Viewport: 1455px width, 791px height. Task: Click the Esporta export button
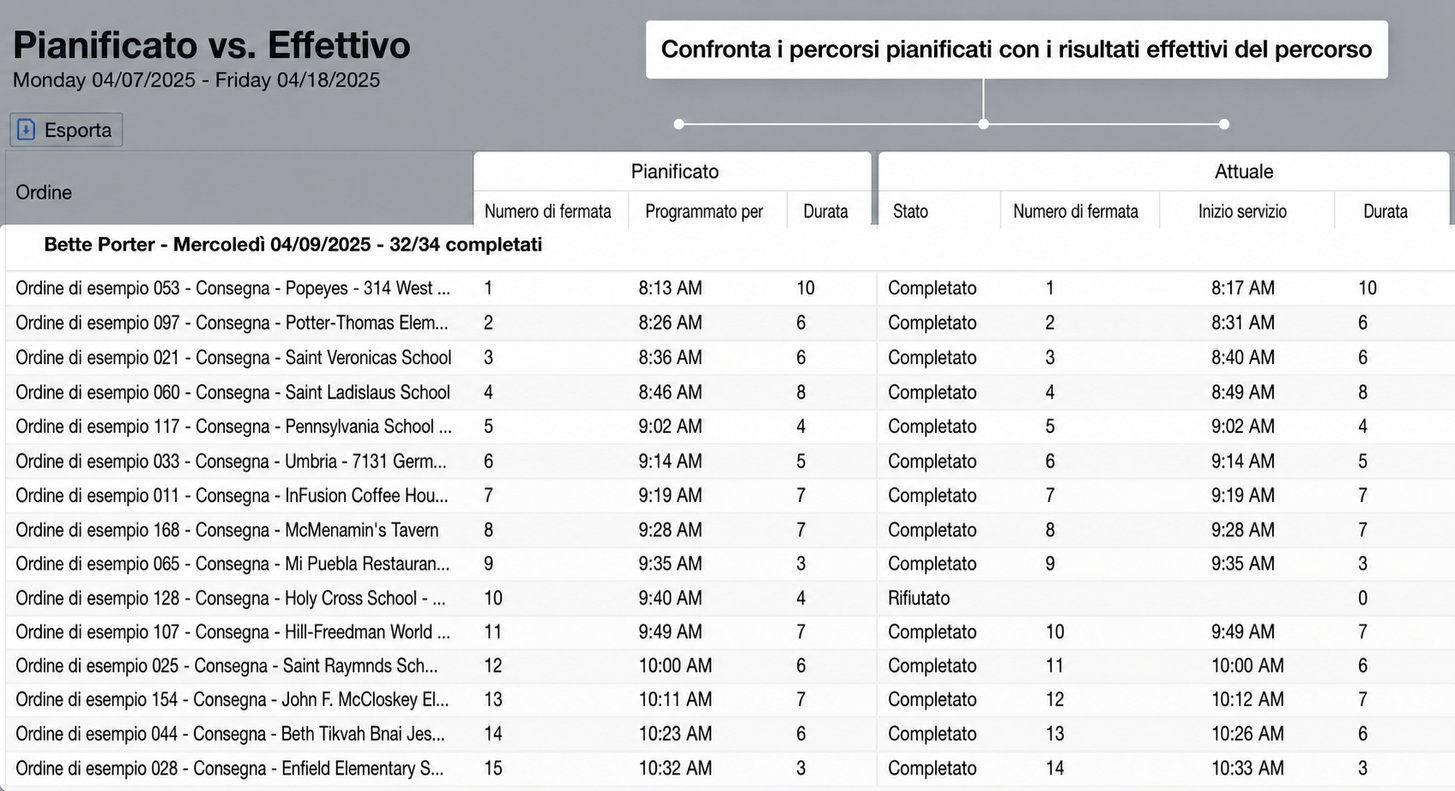pos(66,130)
